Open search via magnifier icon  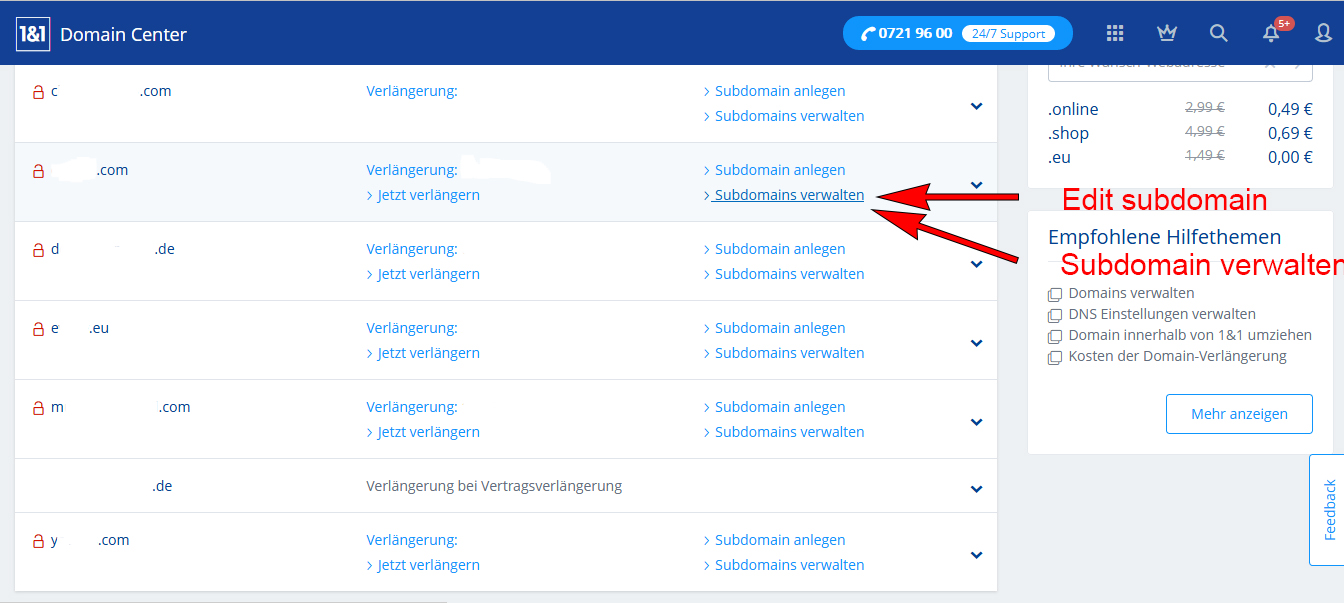coord(1218,33)
